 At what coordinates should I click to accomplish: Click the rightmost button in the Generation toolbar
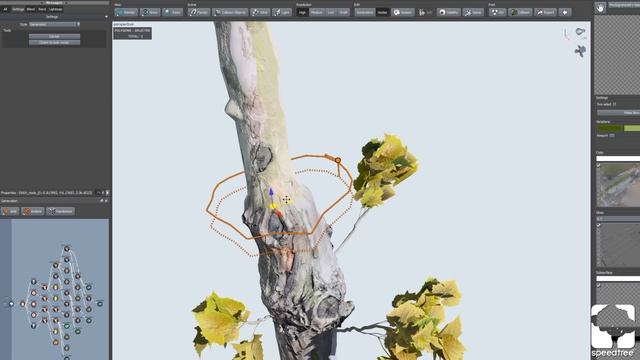(x=60, y=211)
